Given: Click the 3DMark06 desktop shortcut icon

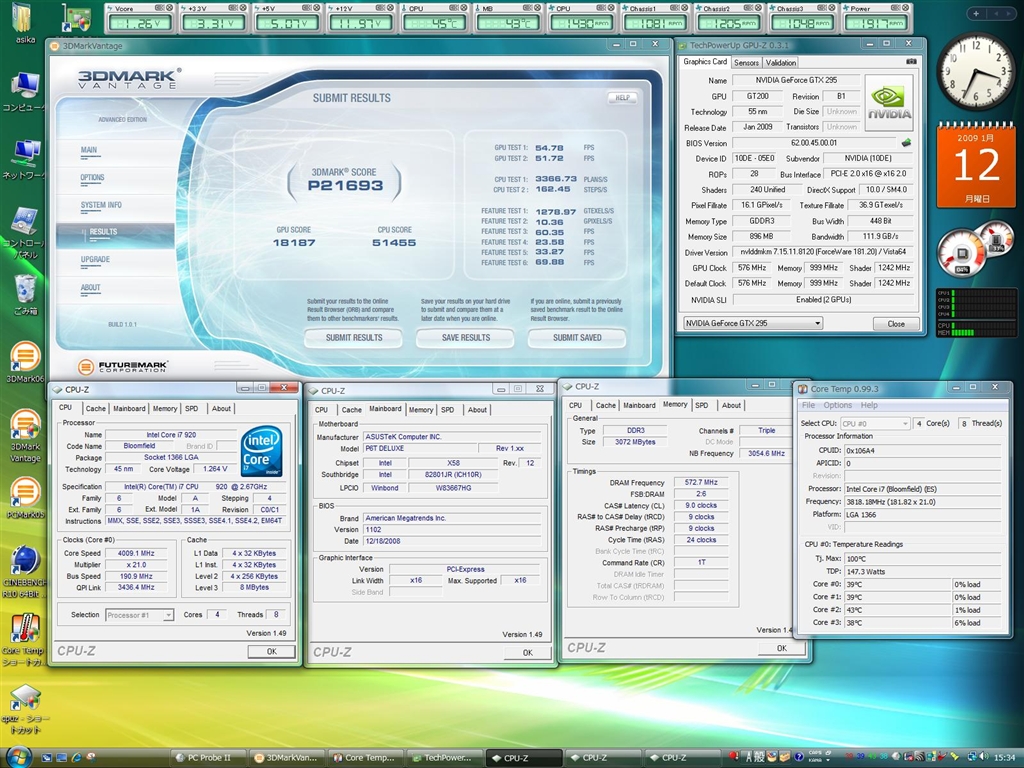Looking at the screenshot, I should 24,357.
